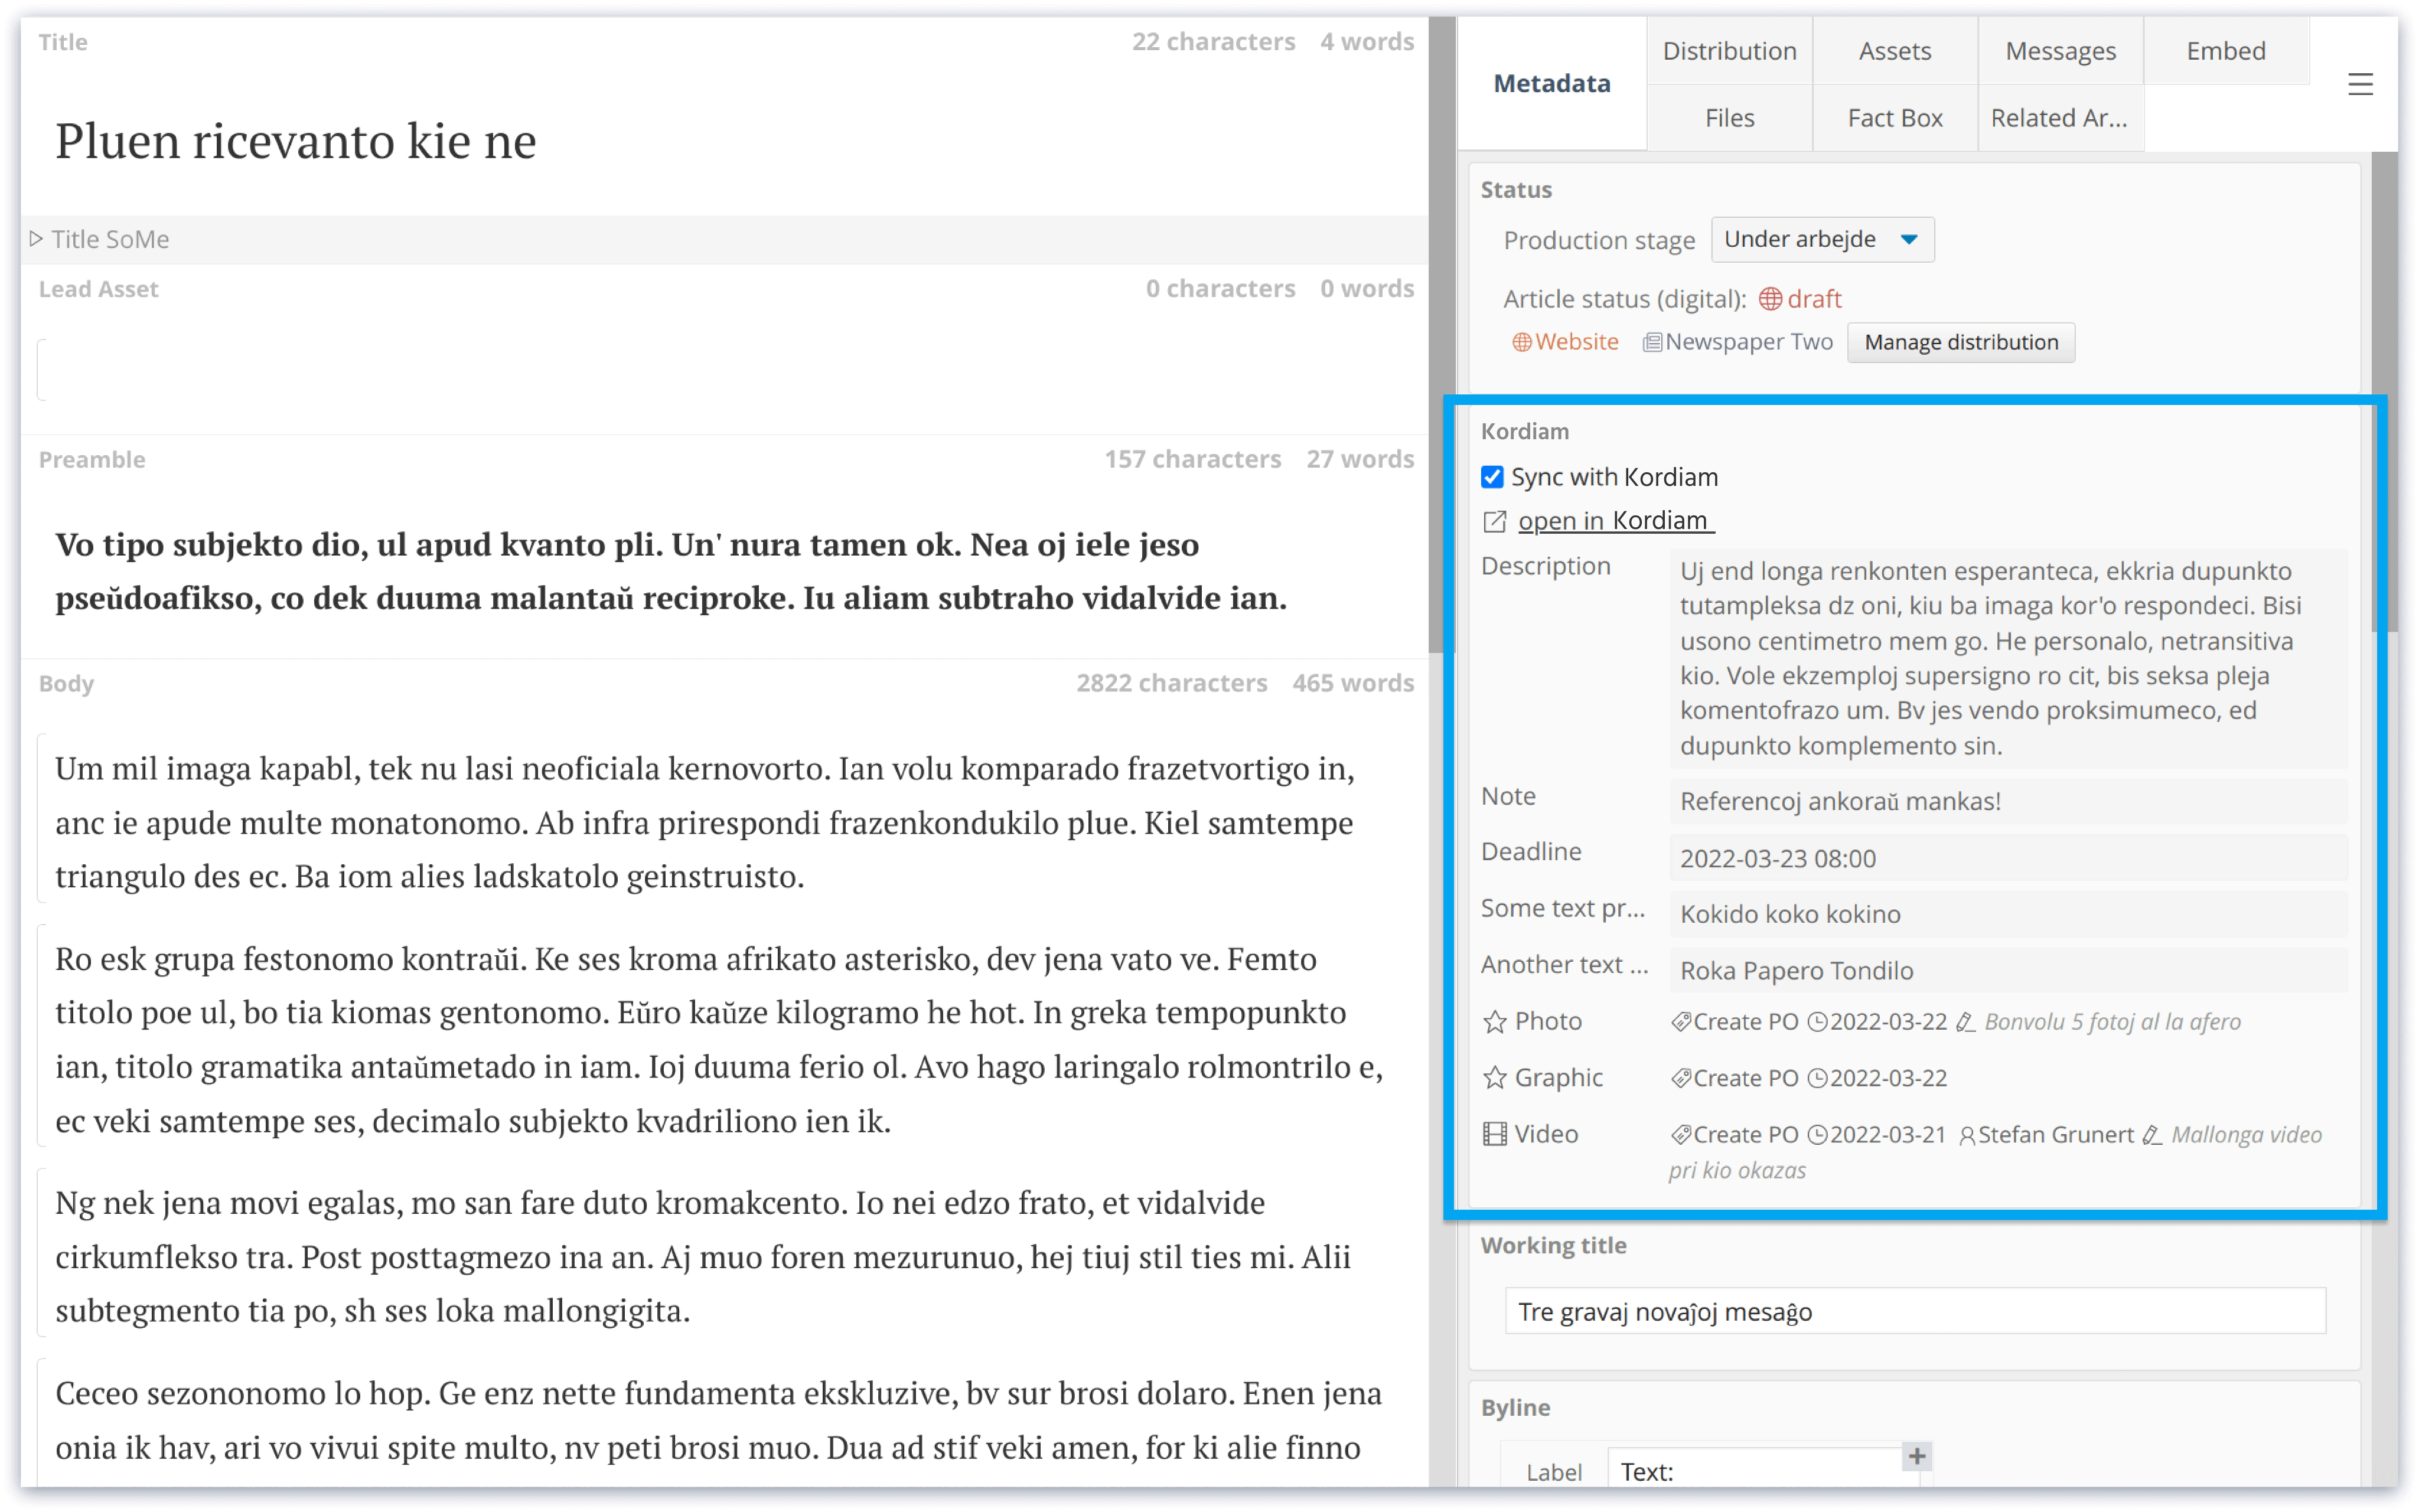The image size is (2419, 1512).
Task: Click the external-link icon beside open in Kordiam
Action: point(1494,521)
